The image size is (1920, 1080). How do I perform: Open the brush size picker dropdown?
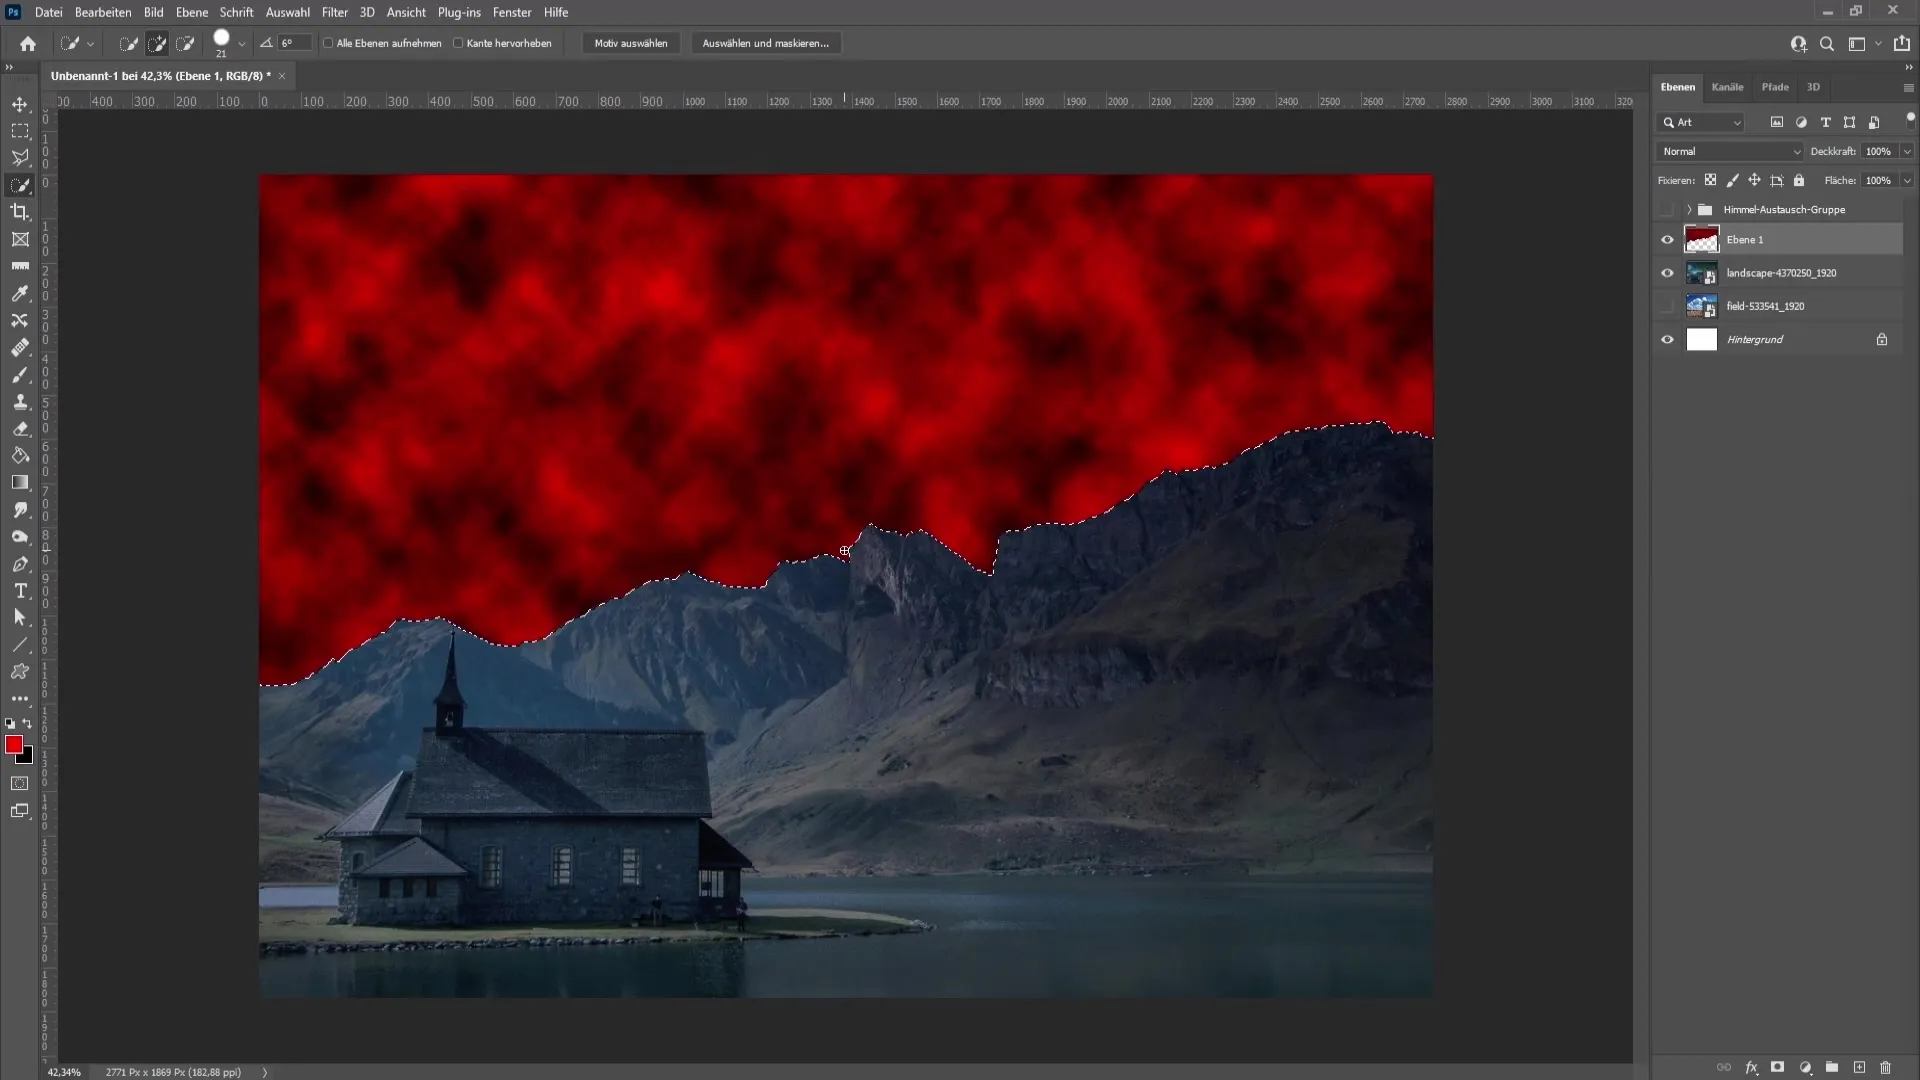point(241,44)
